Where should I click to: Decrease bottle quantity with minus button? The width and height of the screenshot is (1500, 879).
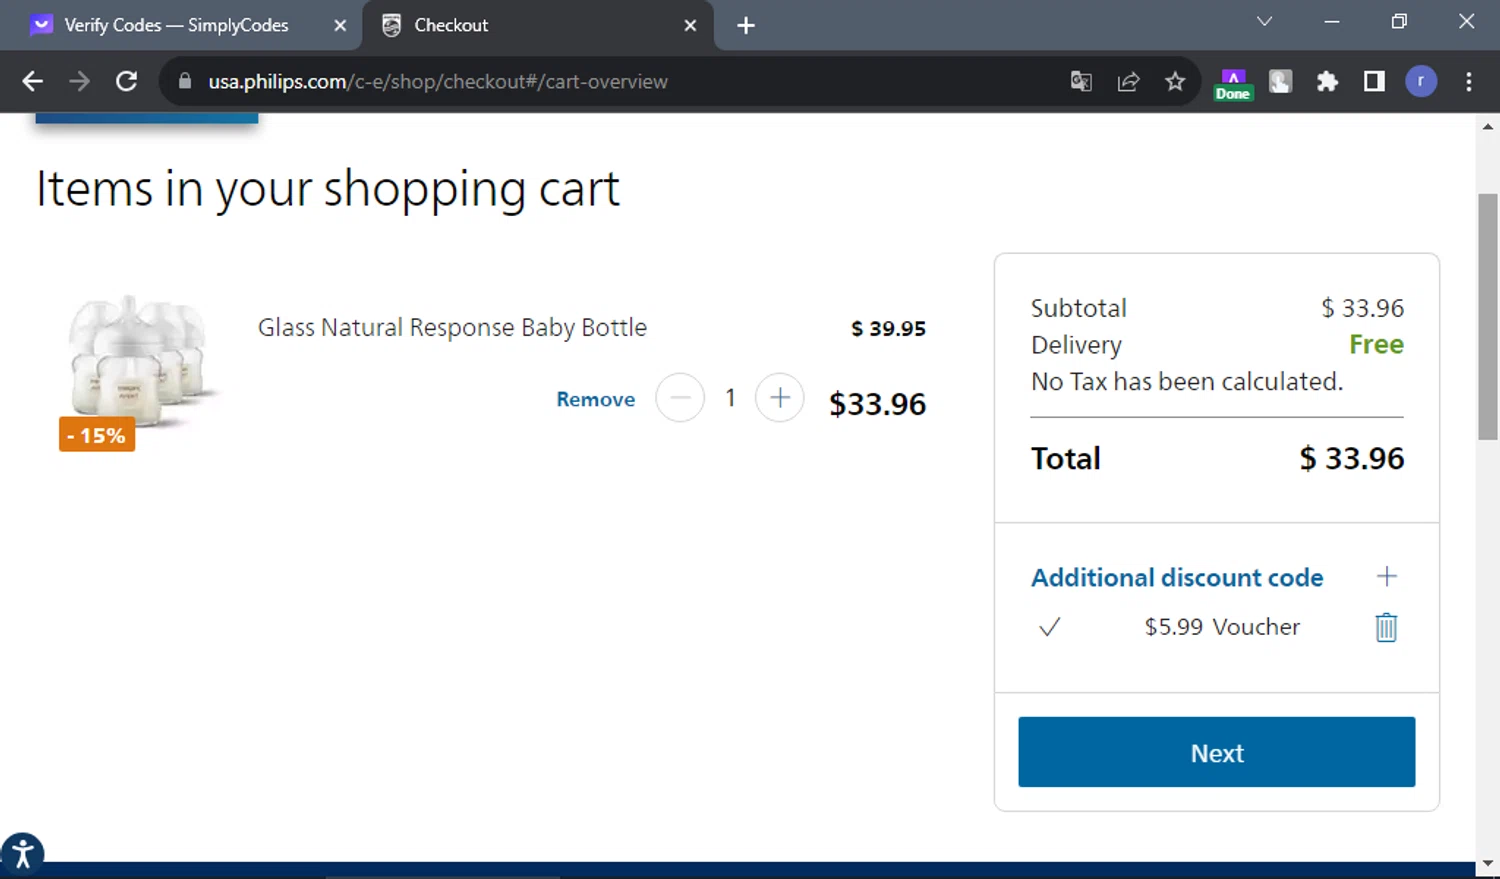point(680,398)
